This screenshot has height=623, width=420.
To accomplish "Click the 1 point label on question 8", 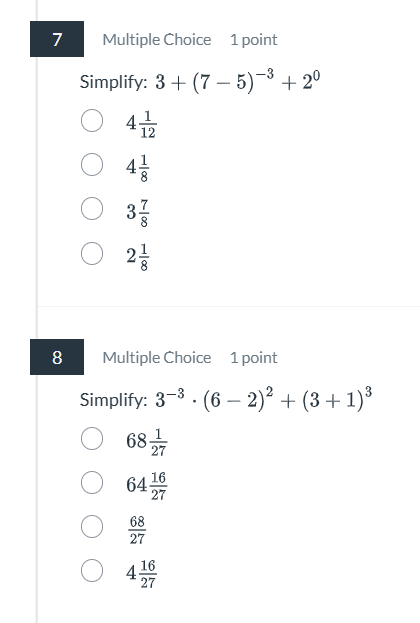I will click(254, 358).
